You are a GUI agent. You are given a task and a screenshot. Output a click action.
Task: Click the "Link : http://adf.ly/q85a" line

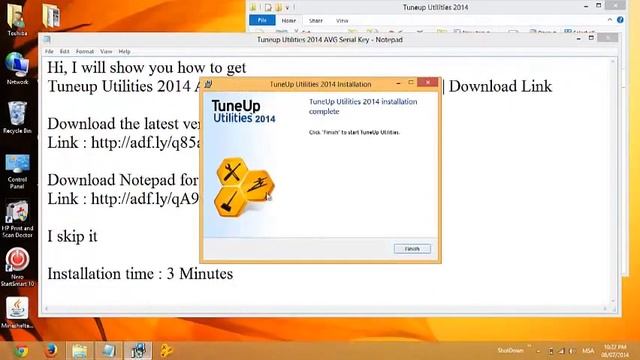point(124,142)
